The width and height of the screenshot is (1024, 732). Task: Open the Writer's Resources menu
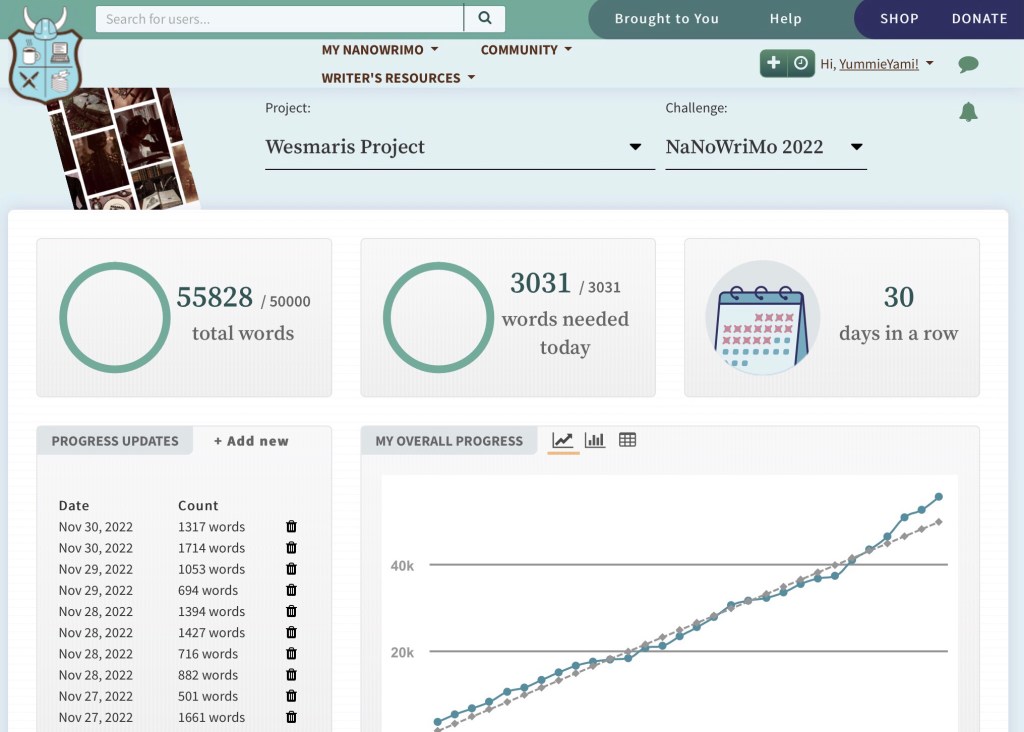[x=398, y=78]
